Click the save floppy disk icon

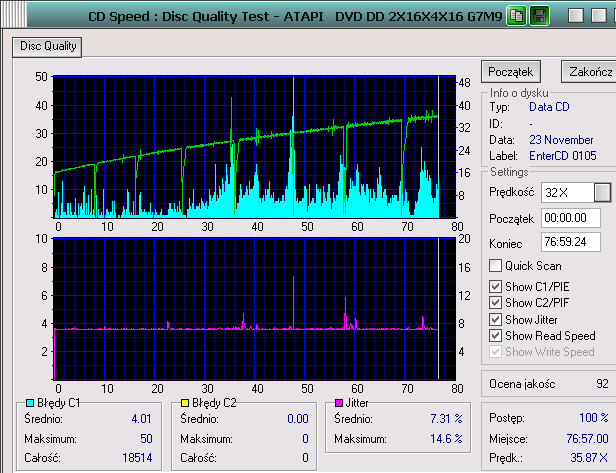pos(539,16)
